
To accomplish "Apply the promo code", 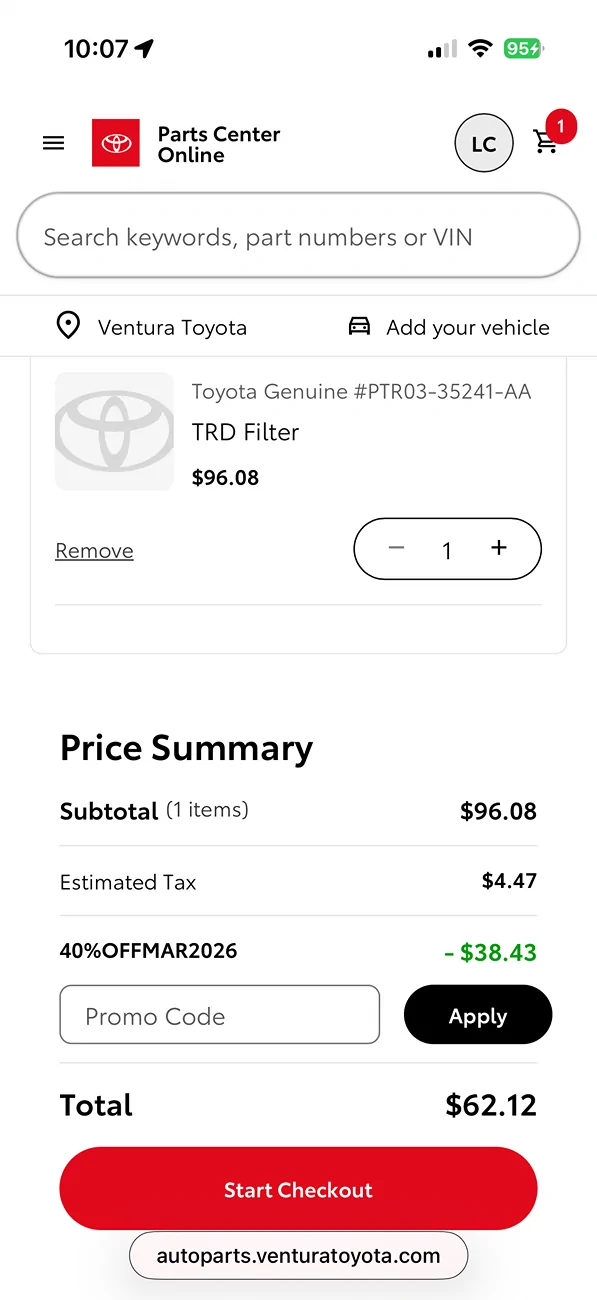I will [478, 1015].
